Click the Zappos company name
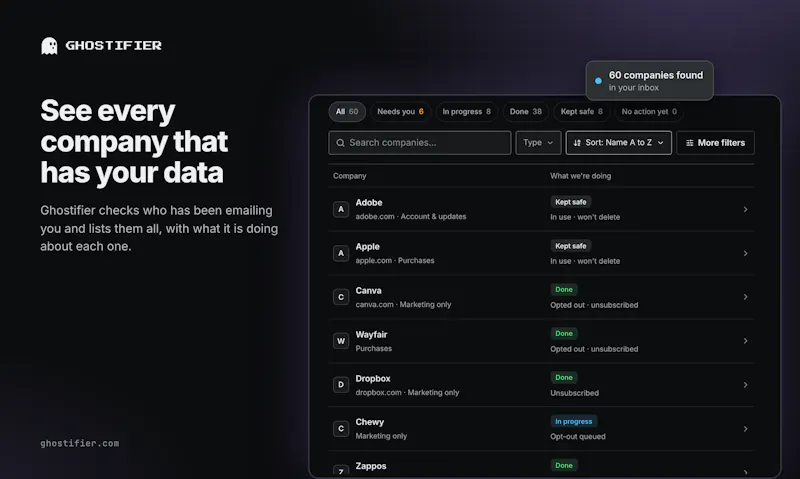This screenshot has height=479, width=800. [371, 466]
